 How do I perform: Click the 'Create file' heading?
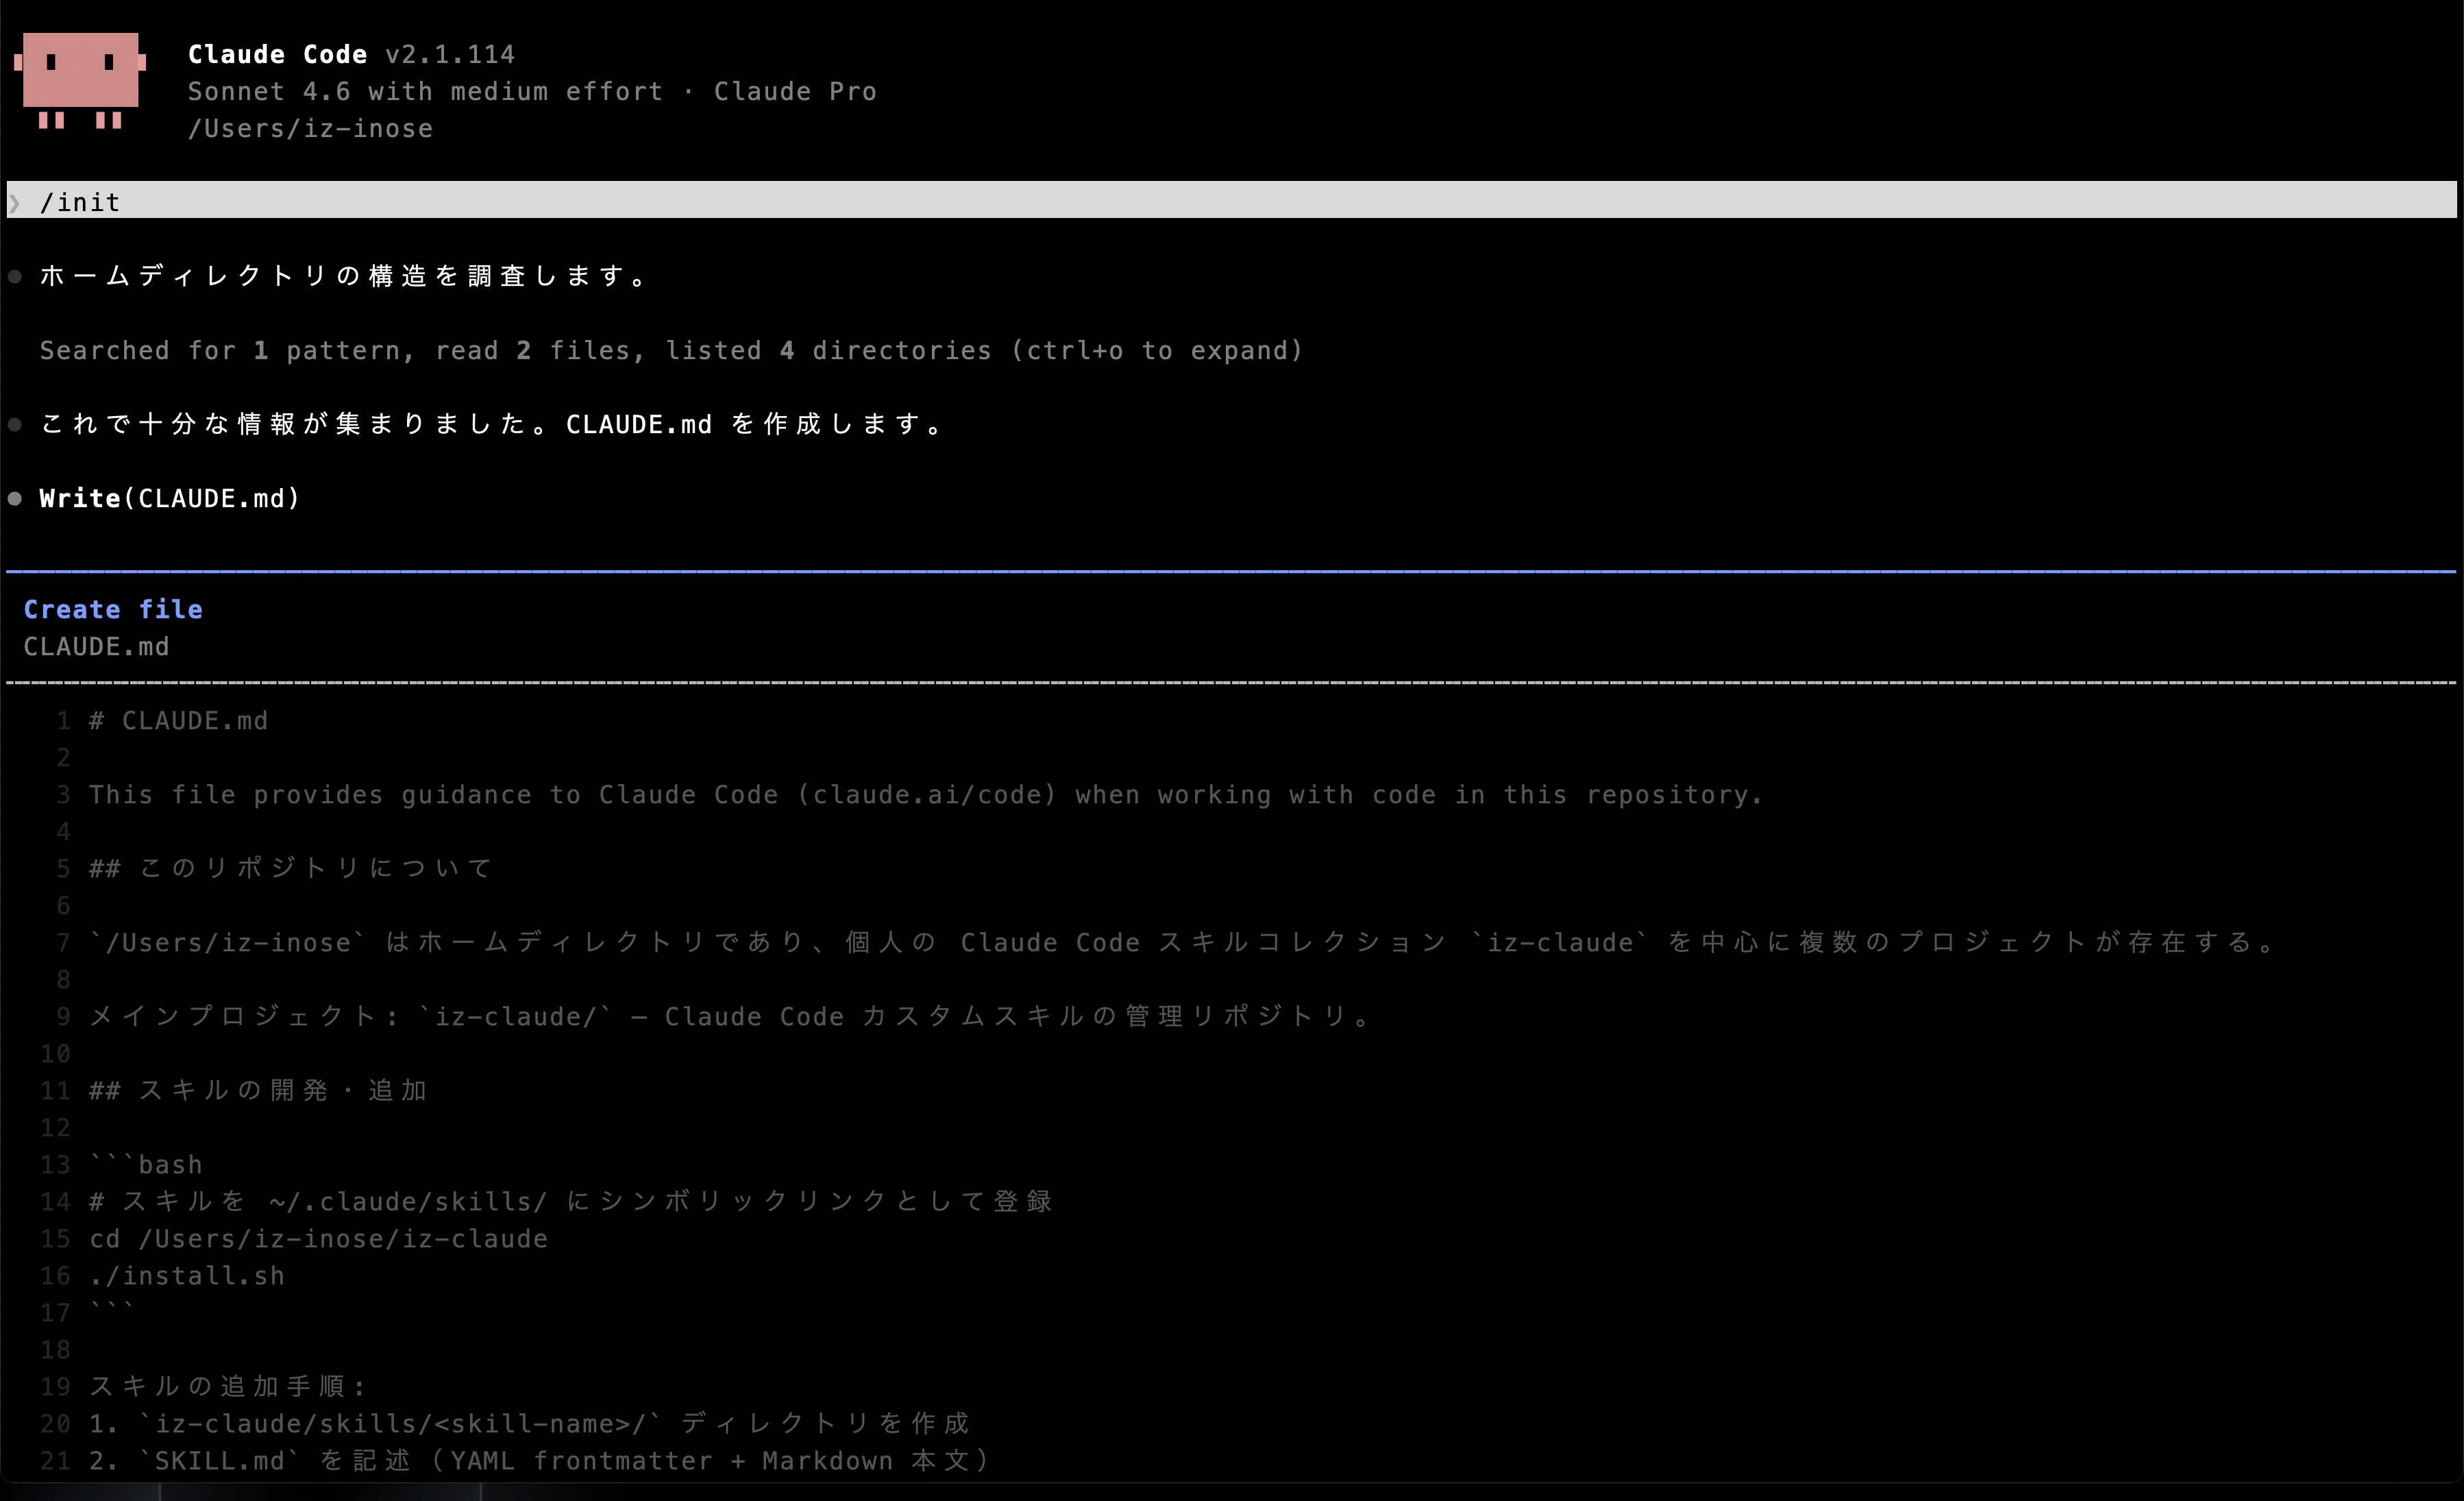click(113, 609)
